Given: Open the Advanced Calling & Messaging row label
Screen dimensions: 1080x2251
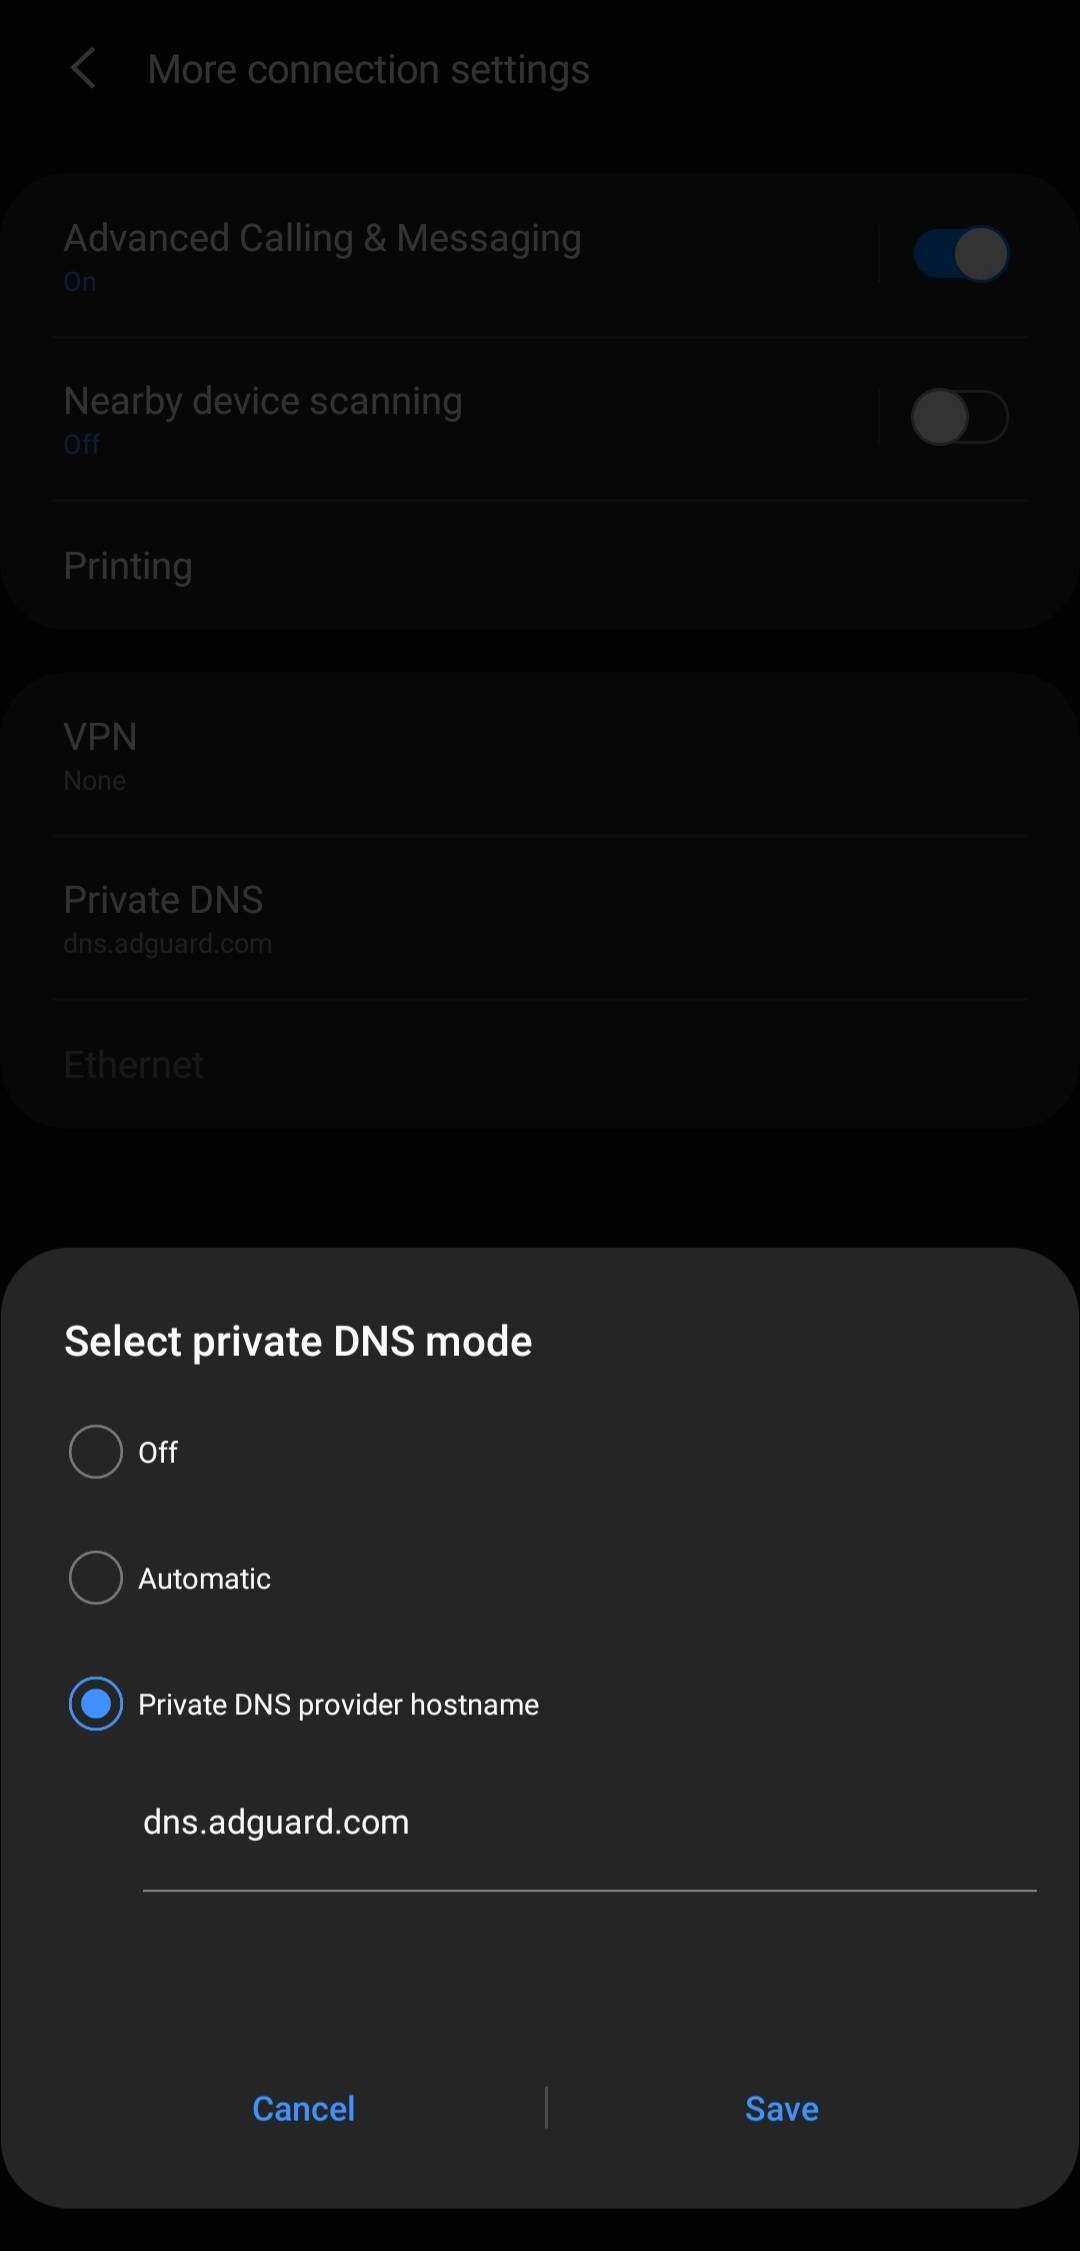Looking at the screenshot, I should [322, 239].
